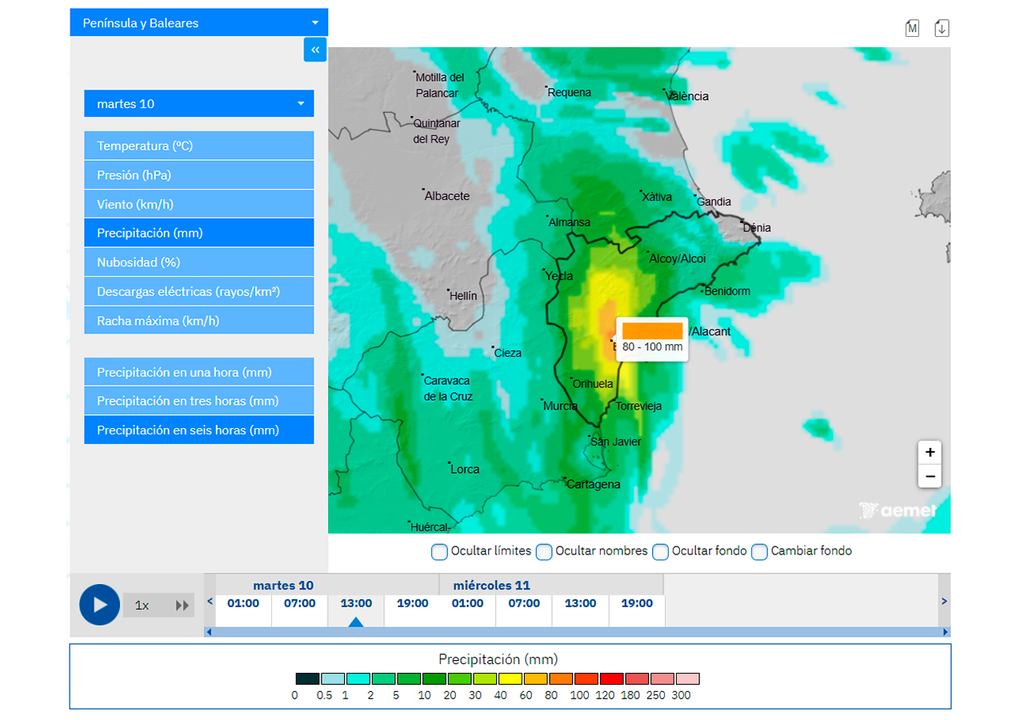Download the map image
Image resolution: width=1024 pixels, height=720 pixels.
(941, 28)
